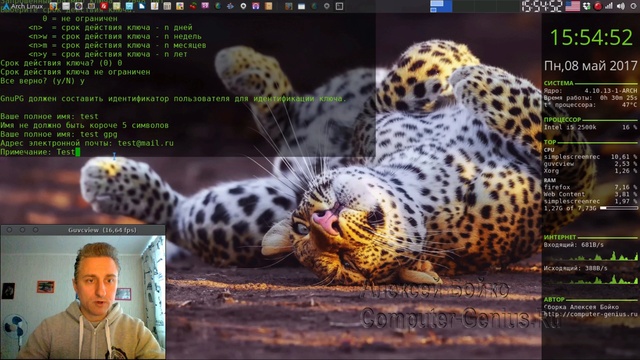Click the 'Xorg' process entry
Viewport: 640px width, 360px height.
pos(551,171)
